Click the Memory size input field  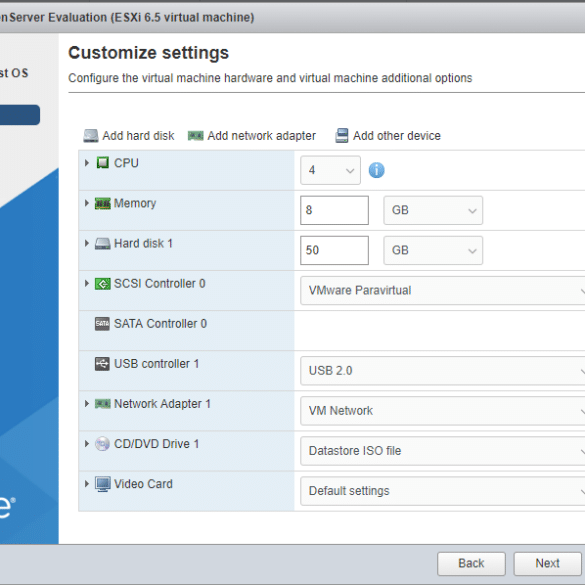tap(334, 210)
